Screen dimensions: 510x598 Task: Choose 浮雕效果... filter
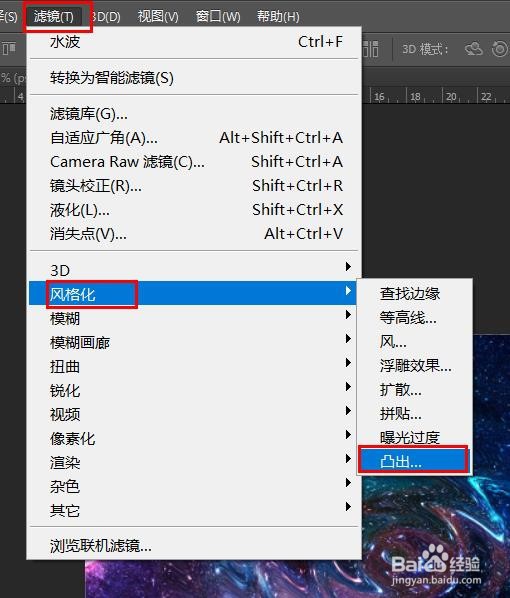415,365
